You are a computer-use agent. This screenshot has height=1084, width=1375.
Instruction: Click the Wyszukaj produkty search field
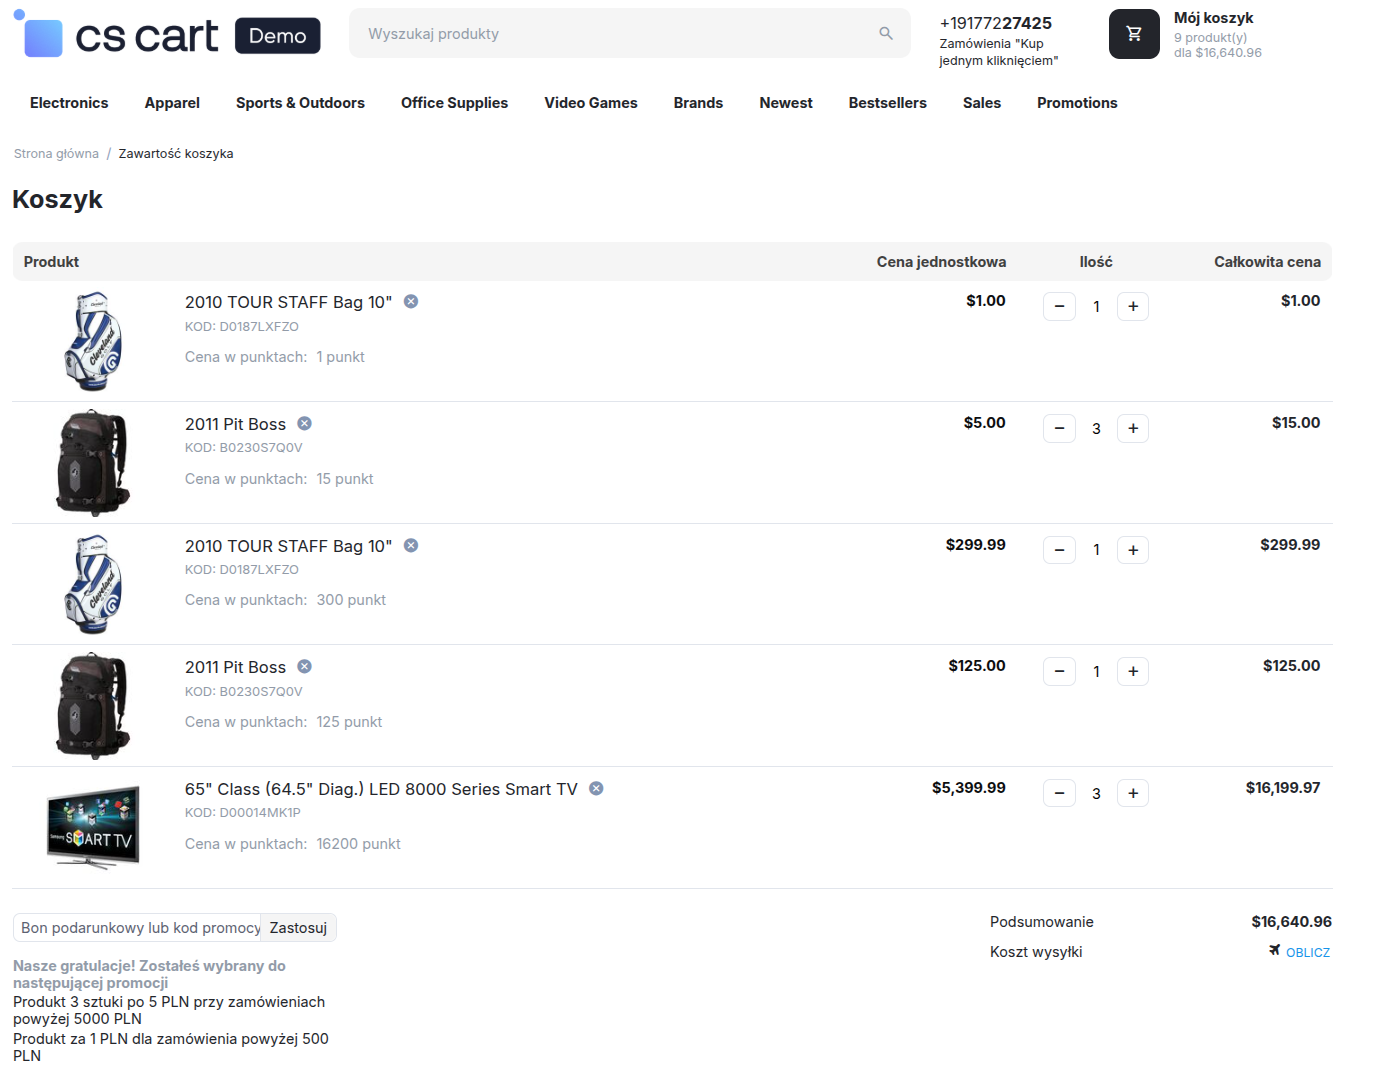coord(630,34)
